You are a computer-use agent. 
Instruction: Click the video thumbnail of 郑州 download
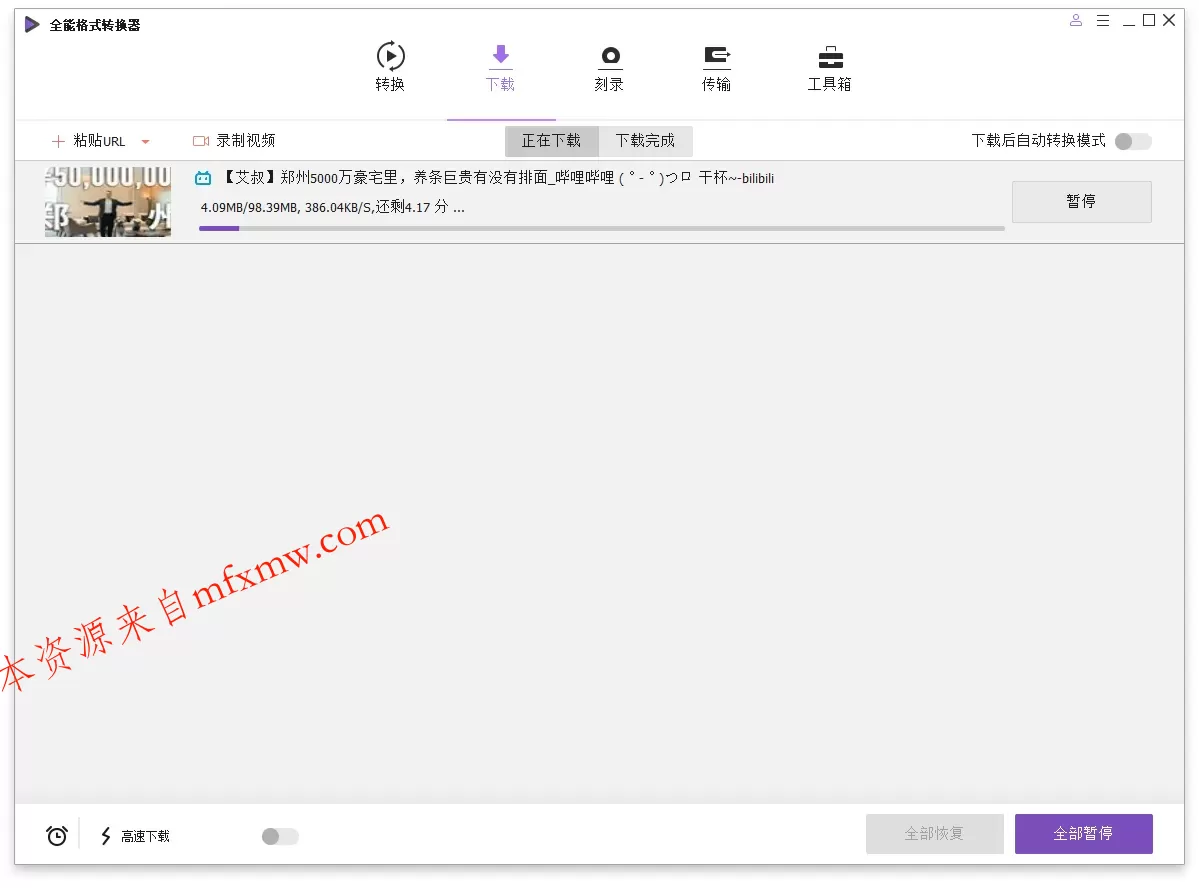pyautogui.click(x=108, y=202)
